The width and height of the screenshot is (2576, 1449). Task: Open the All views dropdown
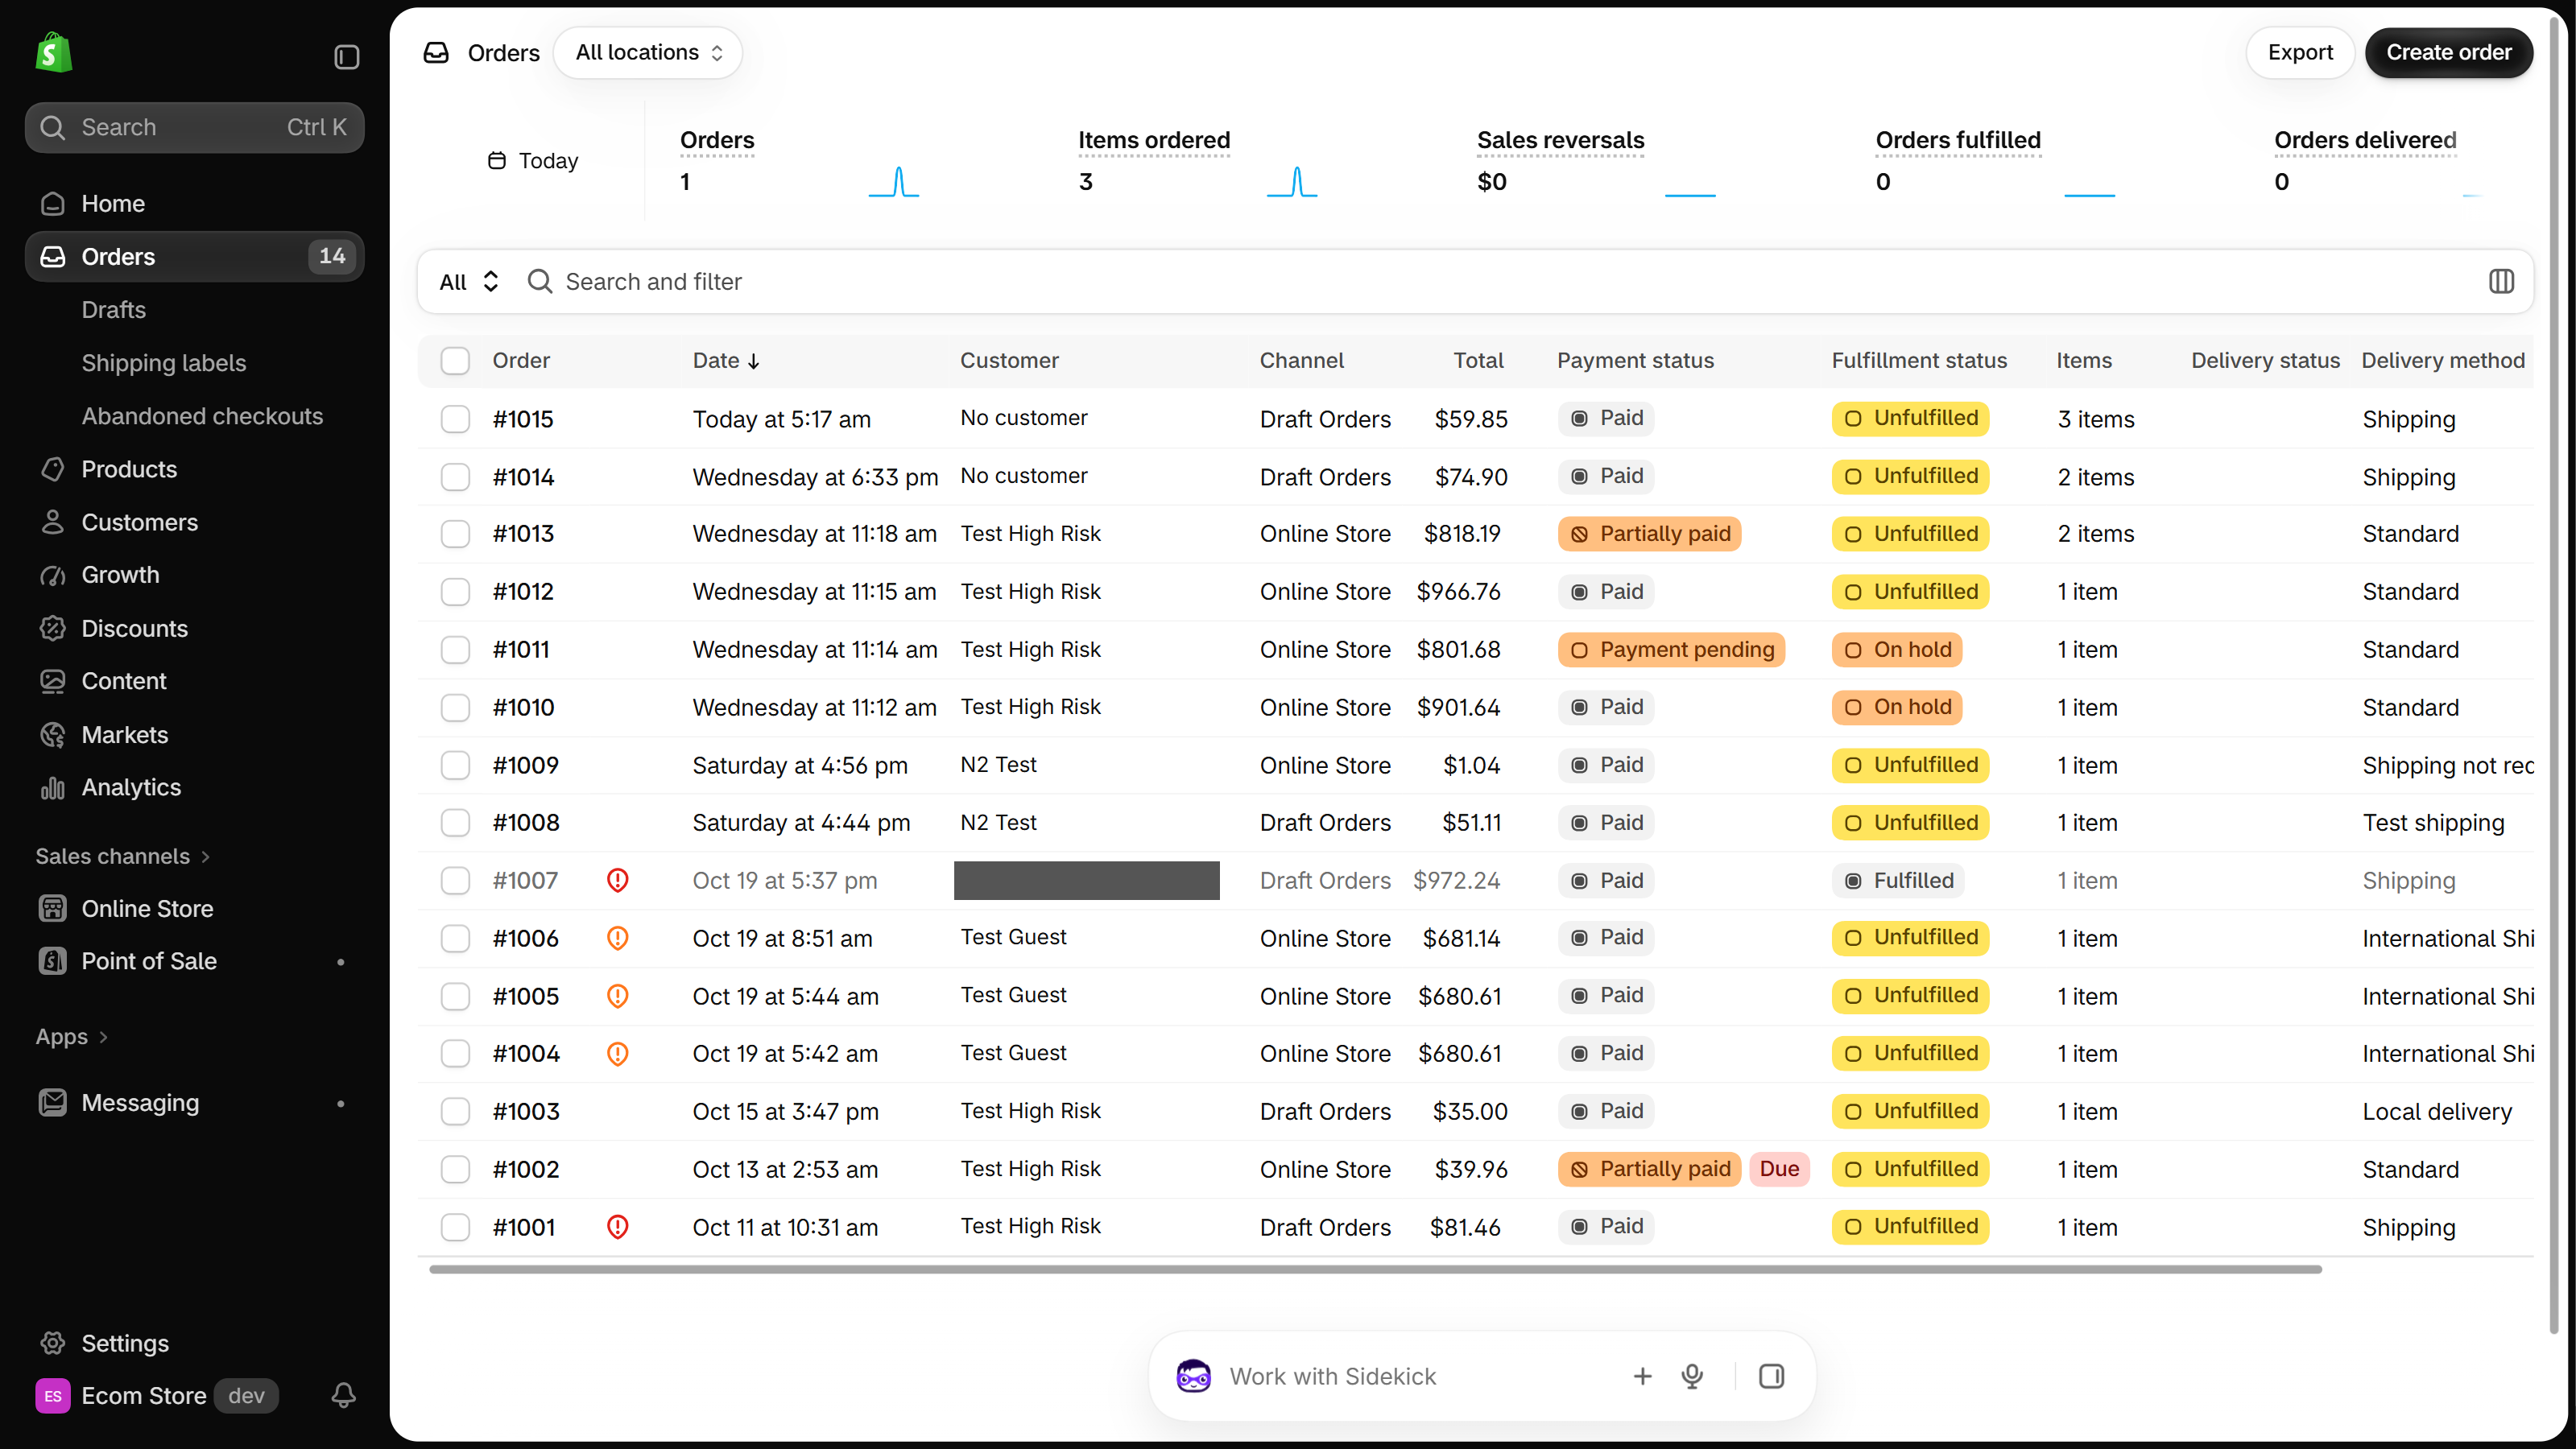[468, 282]
